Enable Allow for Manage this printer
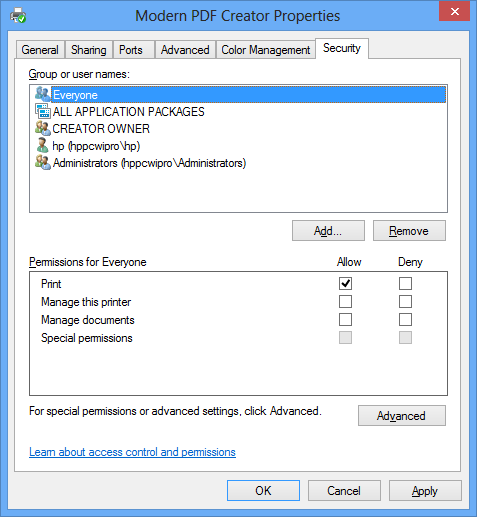This screenshot has height=517, width=477. (x=345, y=302)
